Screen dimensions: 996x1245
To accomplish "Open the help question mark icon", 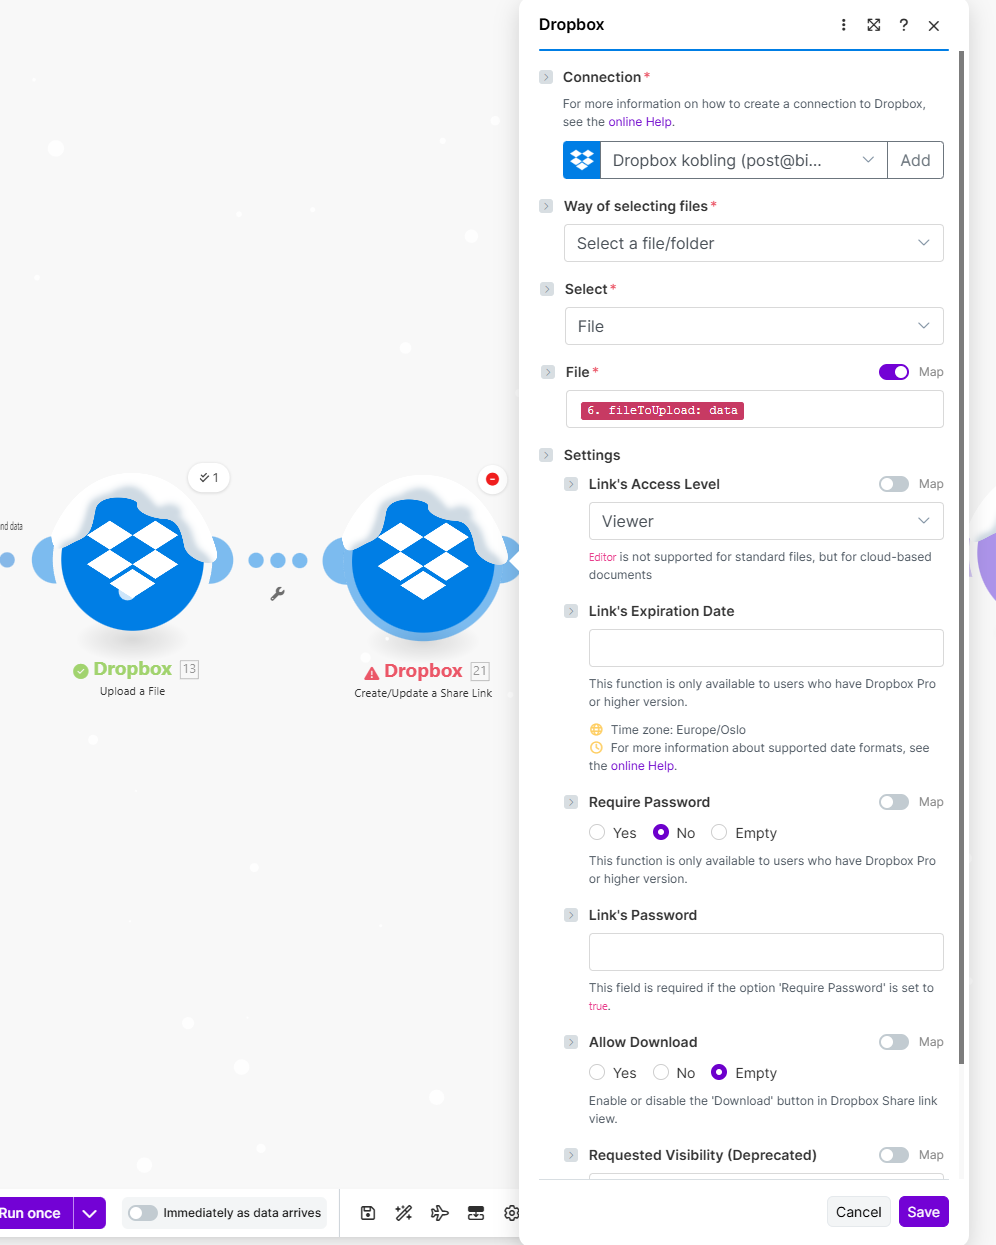I will point(904,25).
